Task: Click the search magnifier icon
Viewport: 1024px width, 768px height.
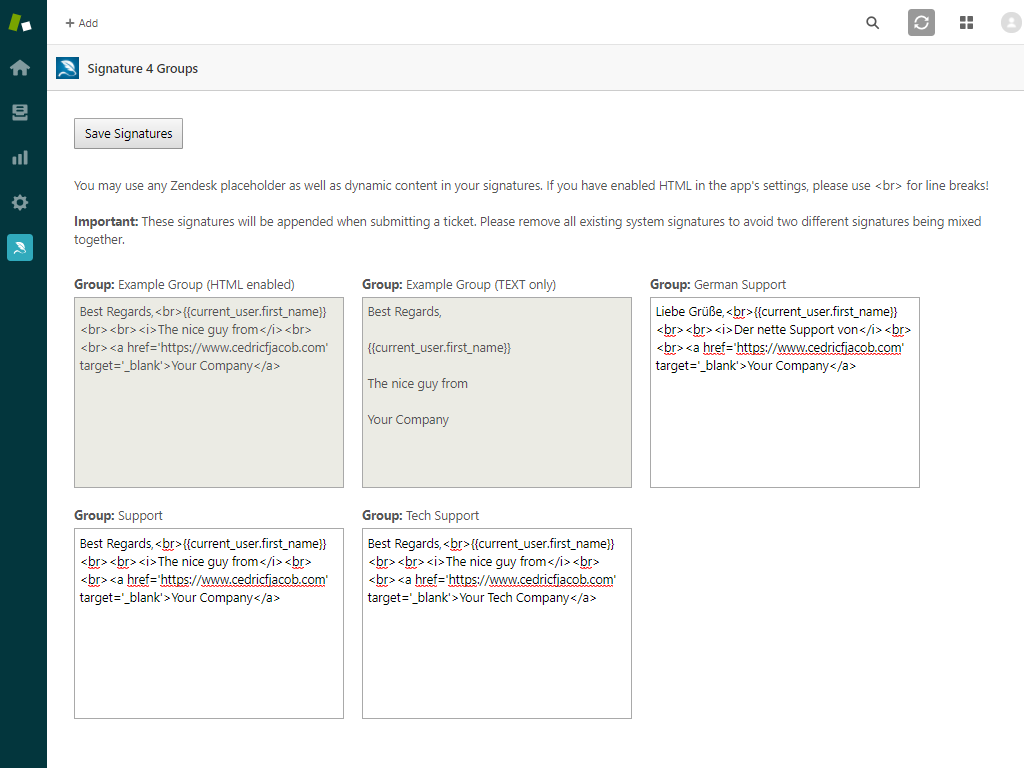Action: 872,23
